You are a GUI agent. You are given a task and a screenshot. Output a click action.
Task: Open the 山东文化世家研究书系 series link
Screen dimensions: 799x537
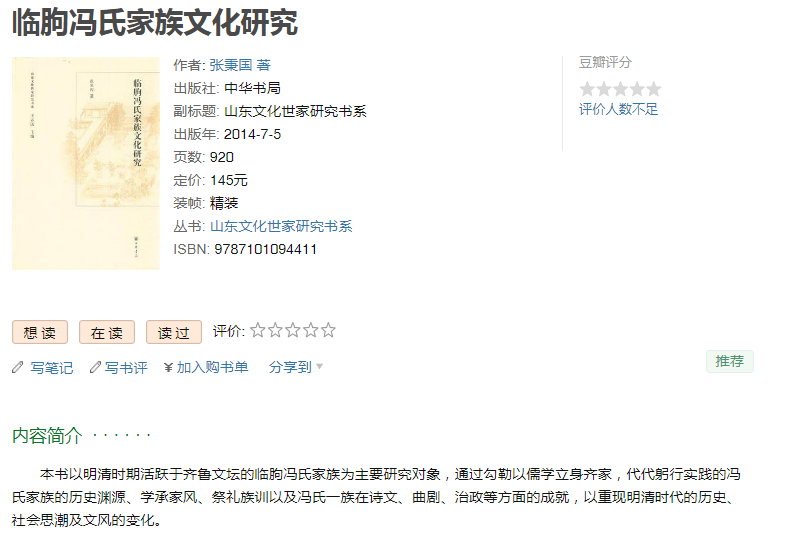pyautogui.click(x=281, y=226)
